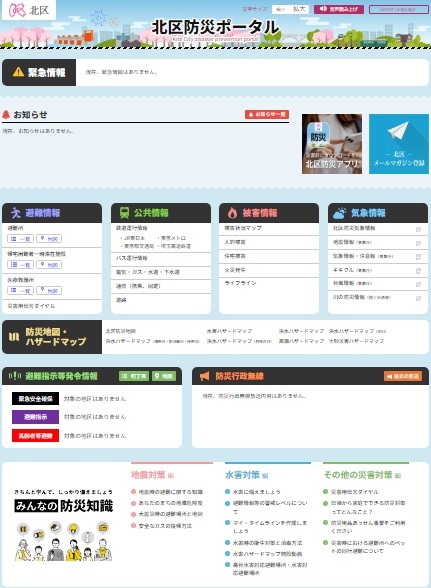431x588 pixels.
Task: Click external-link icon beside 川の防災情報
Action: click(x=418, y=298)
